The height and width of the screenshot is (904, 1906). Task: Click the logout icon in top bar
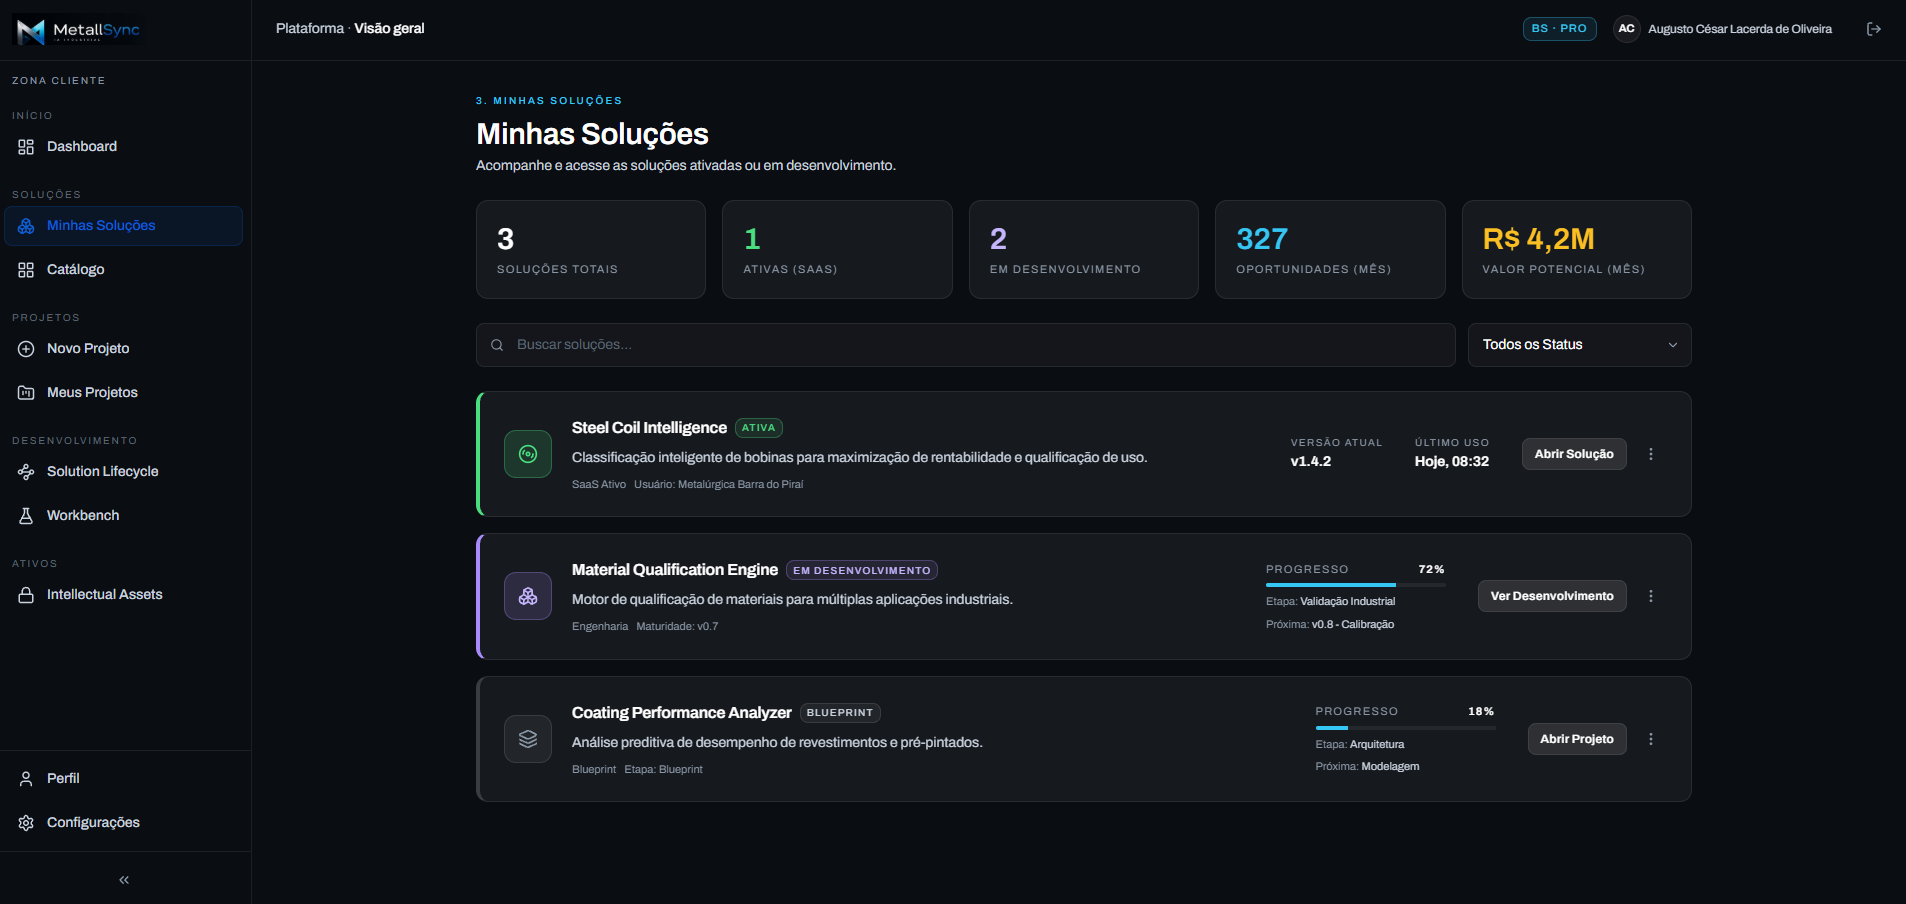pyautogui.click(x=1874, y=29)
